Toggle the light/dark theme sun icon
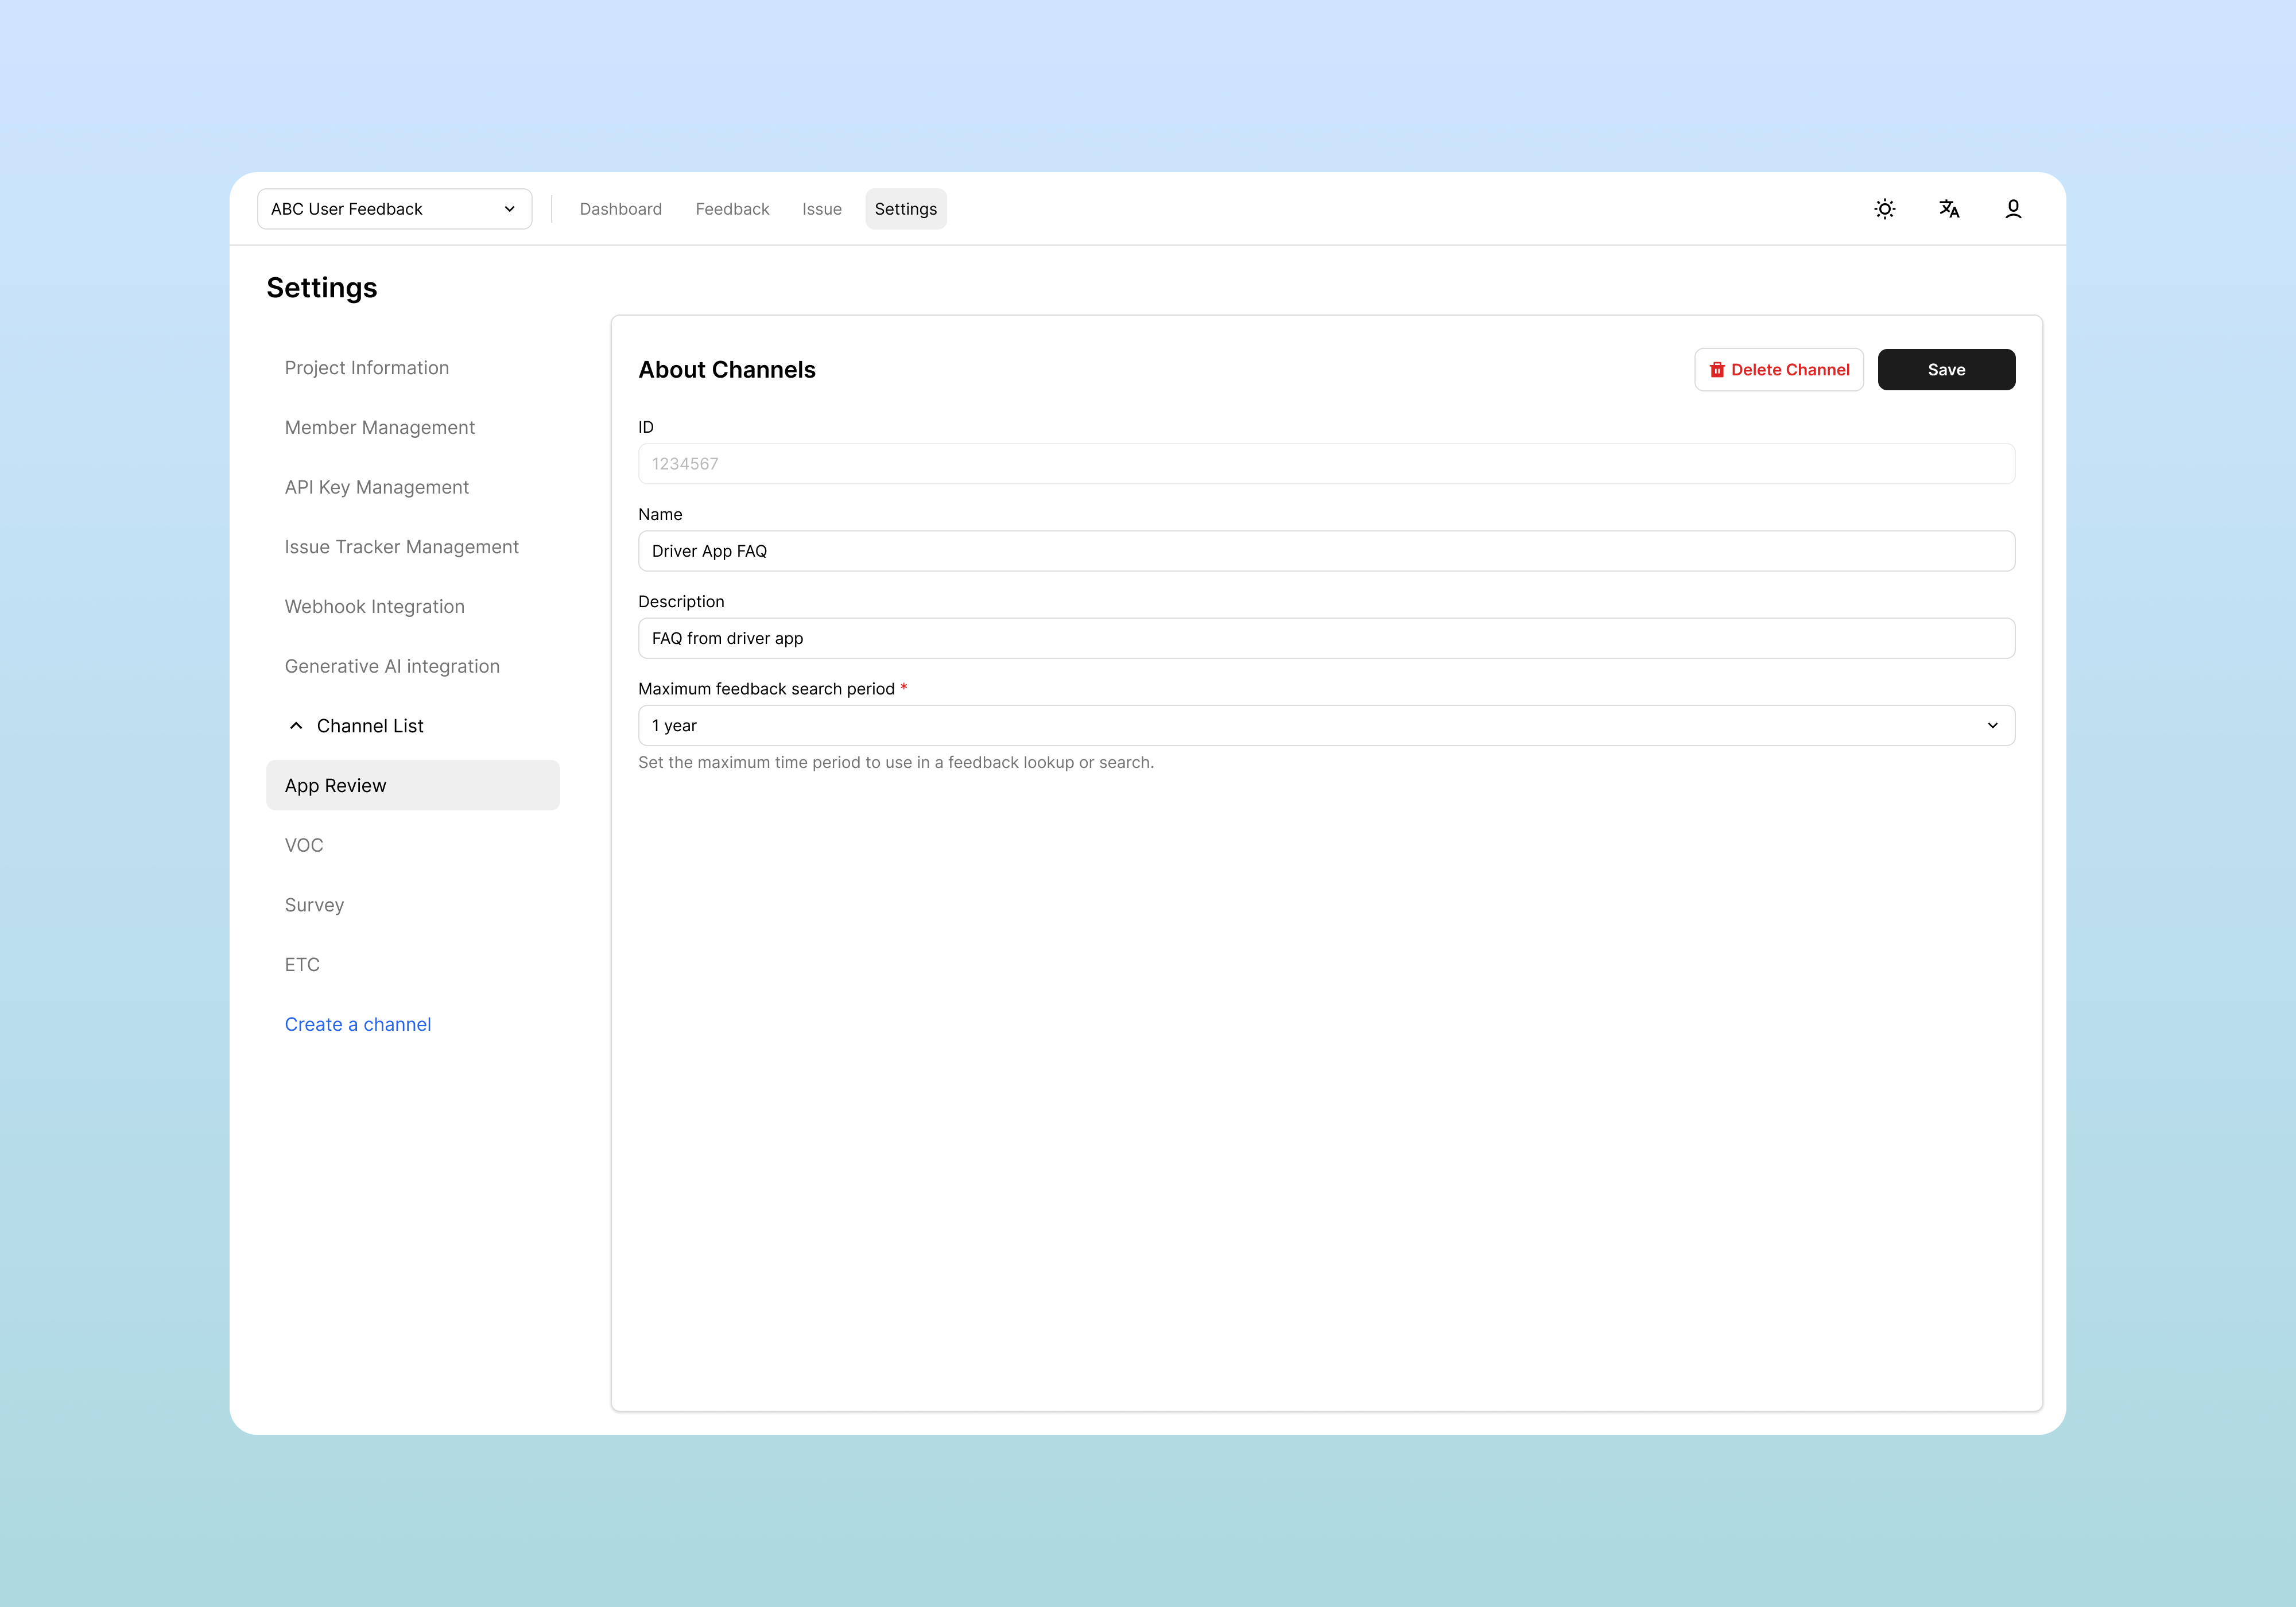 pos(1884,209)
